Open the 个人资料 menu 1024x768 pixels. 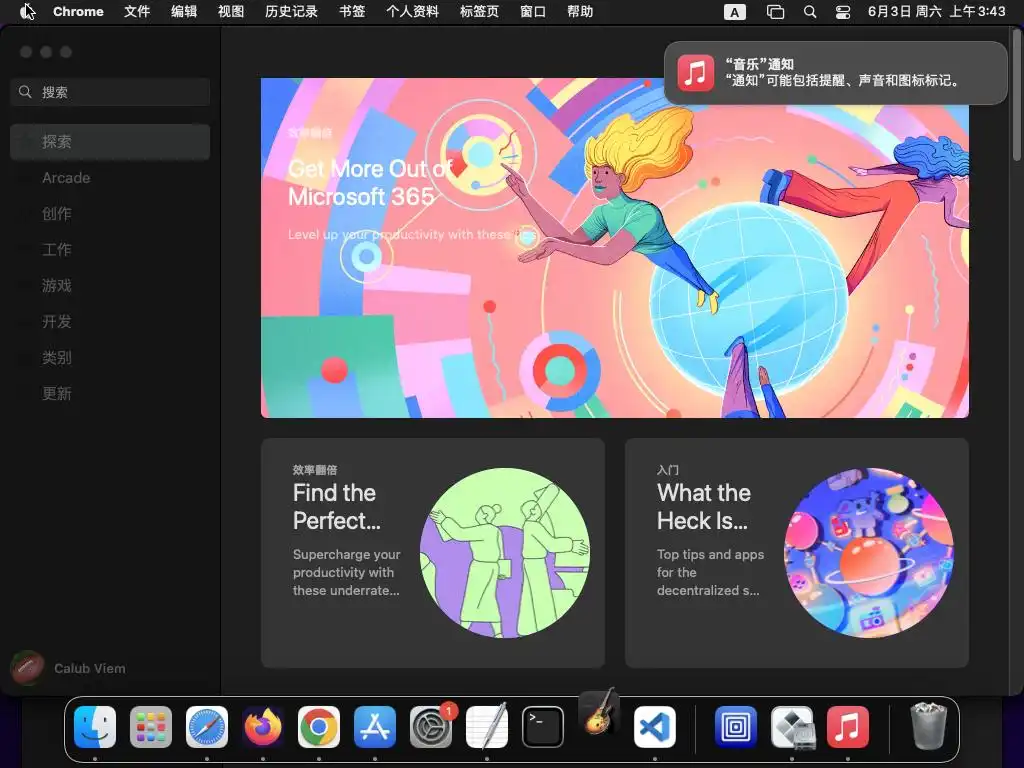coord(412,12)
